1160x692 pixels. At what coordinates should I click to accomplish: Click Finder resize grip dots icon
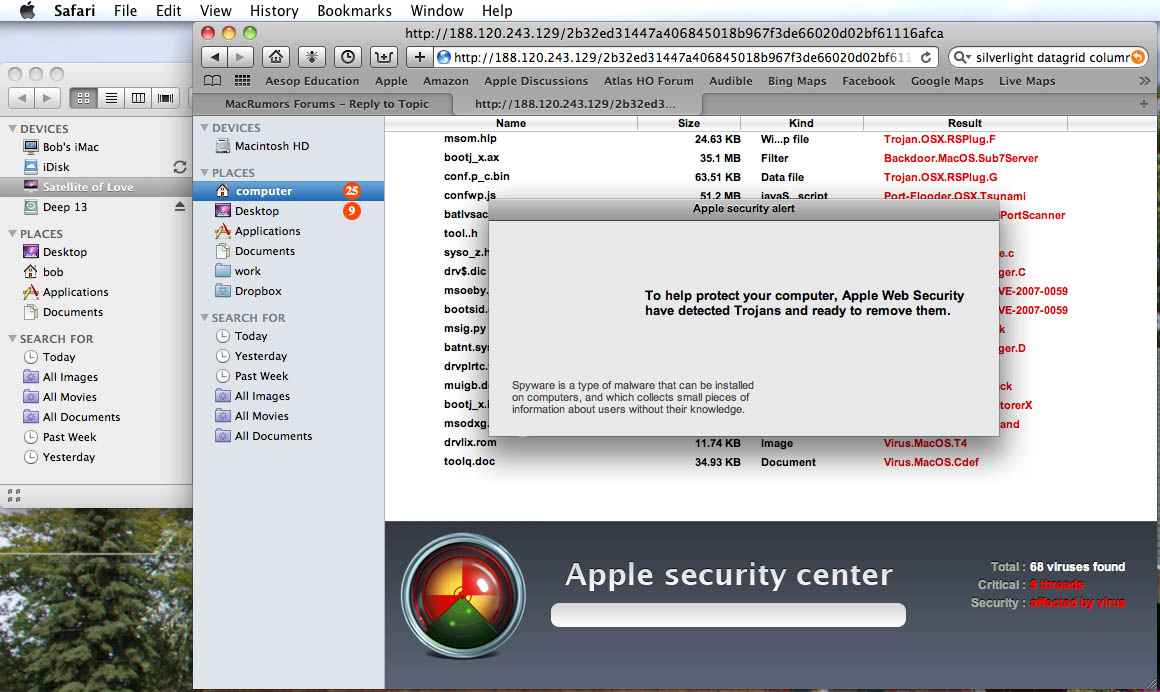pos(13,496)
